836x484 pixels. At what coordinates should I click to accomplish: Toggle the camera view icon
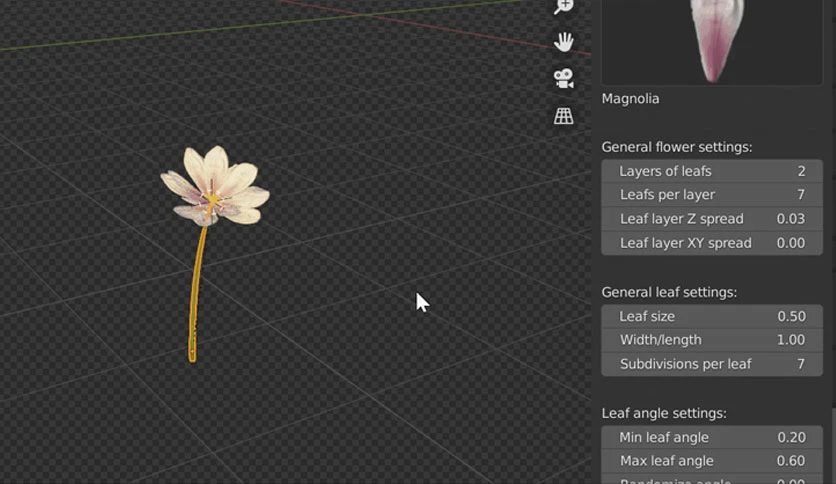(x=564, y=78)
